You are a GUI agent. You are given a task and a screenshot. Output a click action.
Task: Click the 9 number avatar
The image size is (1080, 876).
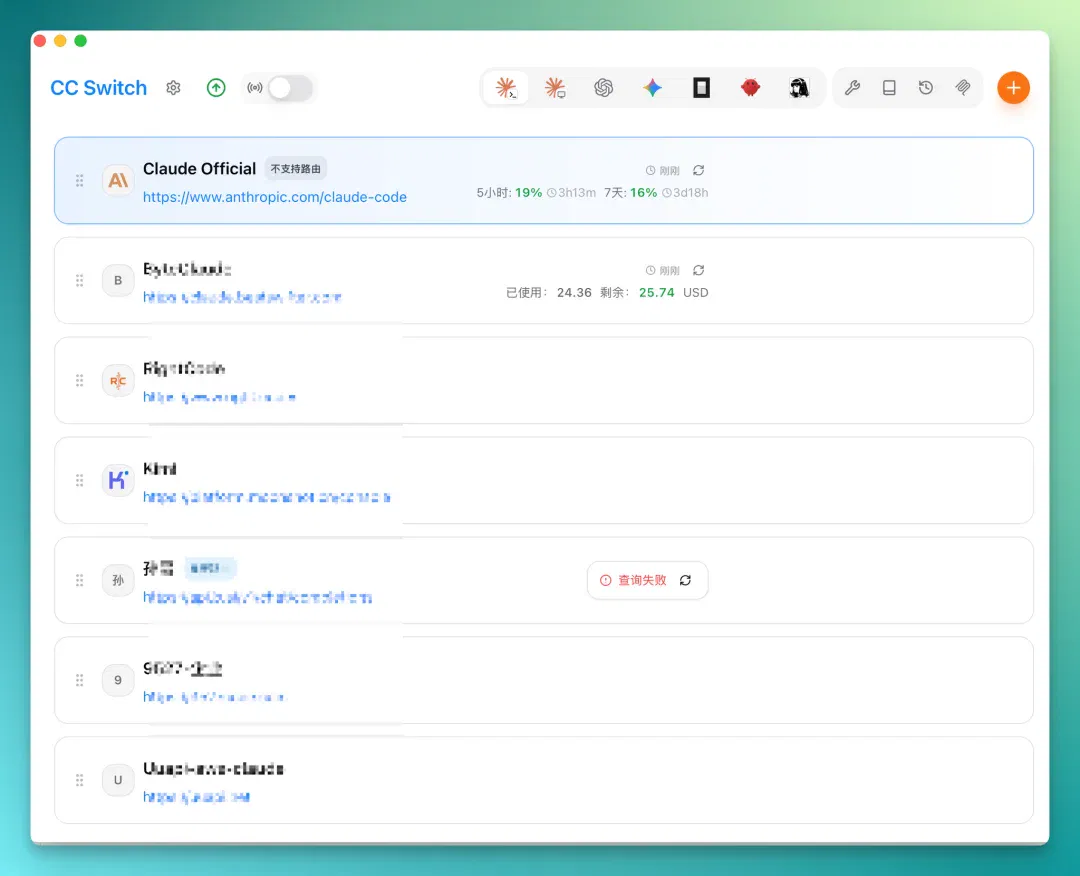pyautogui.click(x=118, y=680)
